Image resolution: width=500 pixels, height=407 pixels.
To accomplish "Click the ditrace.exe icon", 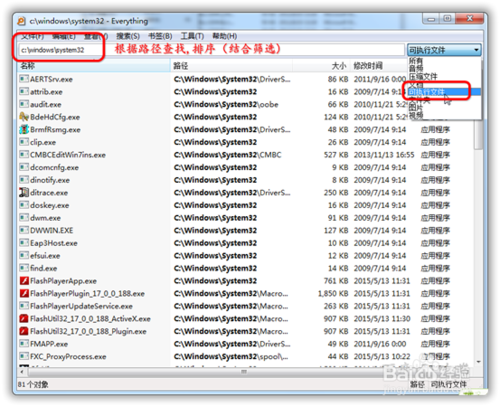I will pyautogui.click(x=24, y=192).
